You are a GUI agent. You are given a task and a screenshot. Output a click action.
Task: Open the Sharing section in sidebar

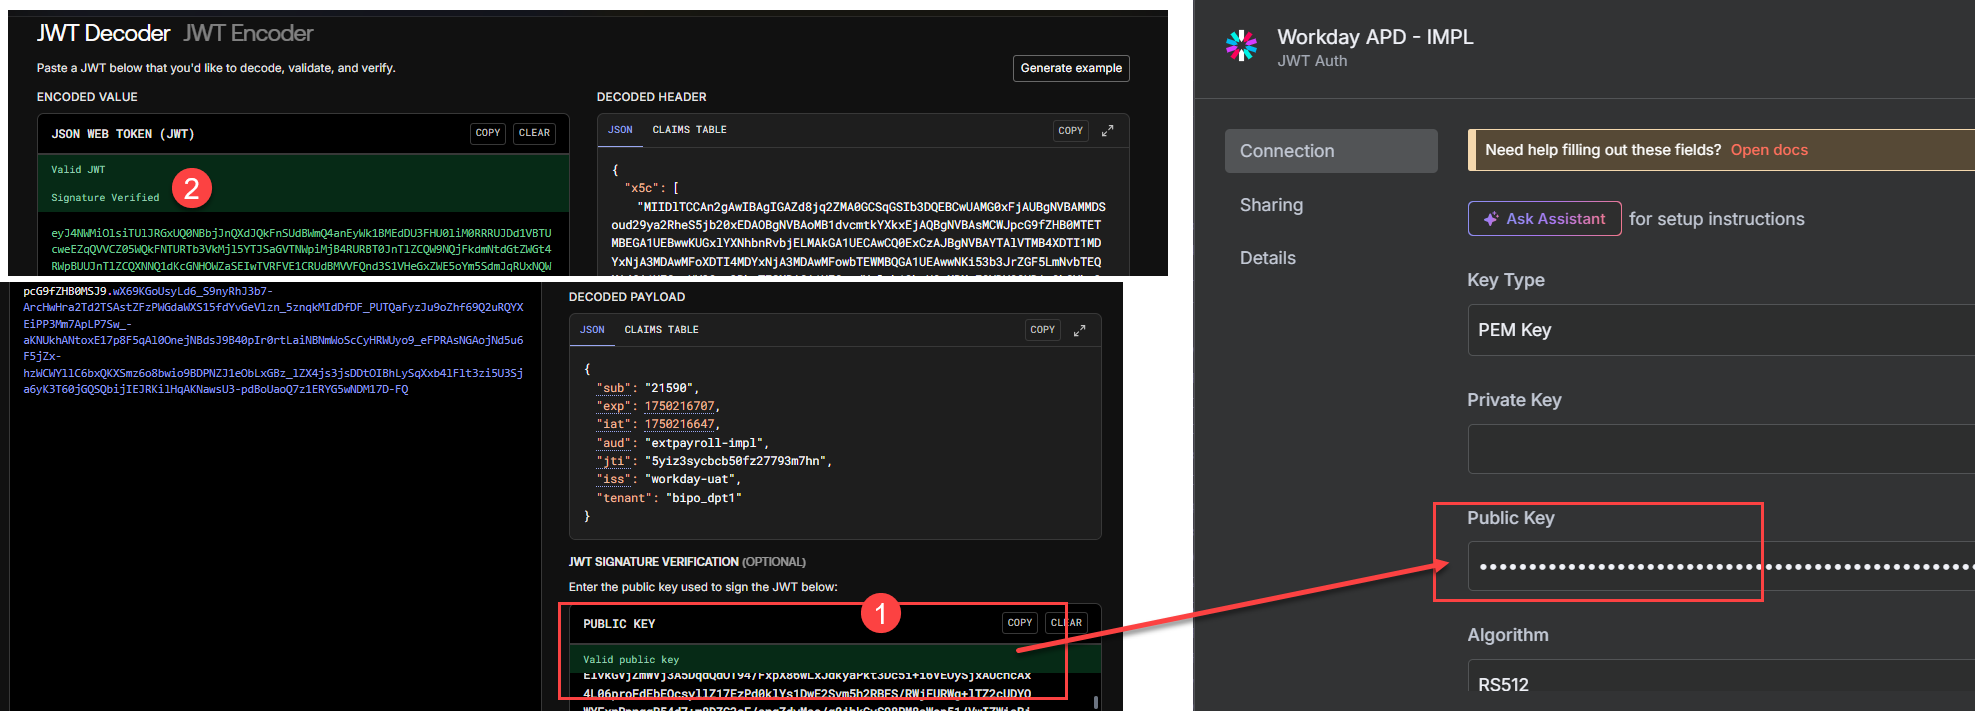pyautogui.click(x=1271, y=205)
